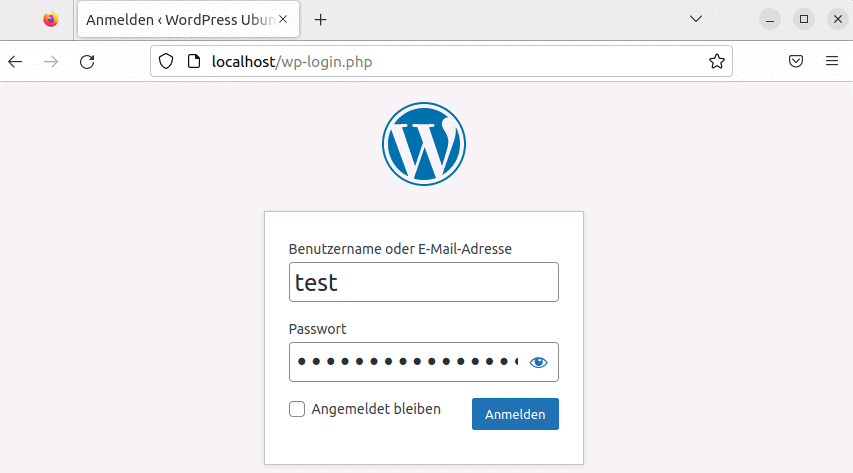Click the Benutzername oder E-Mail-Adresse field
The width and height of the screenshot is (853, 473).
[x=423, y=282]
